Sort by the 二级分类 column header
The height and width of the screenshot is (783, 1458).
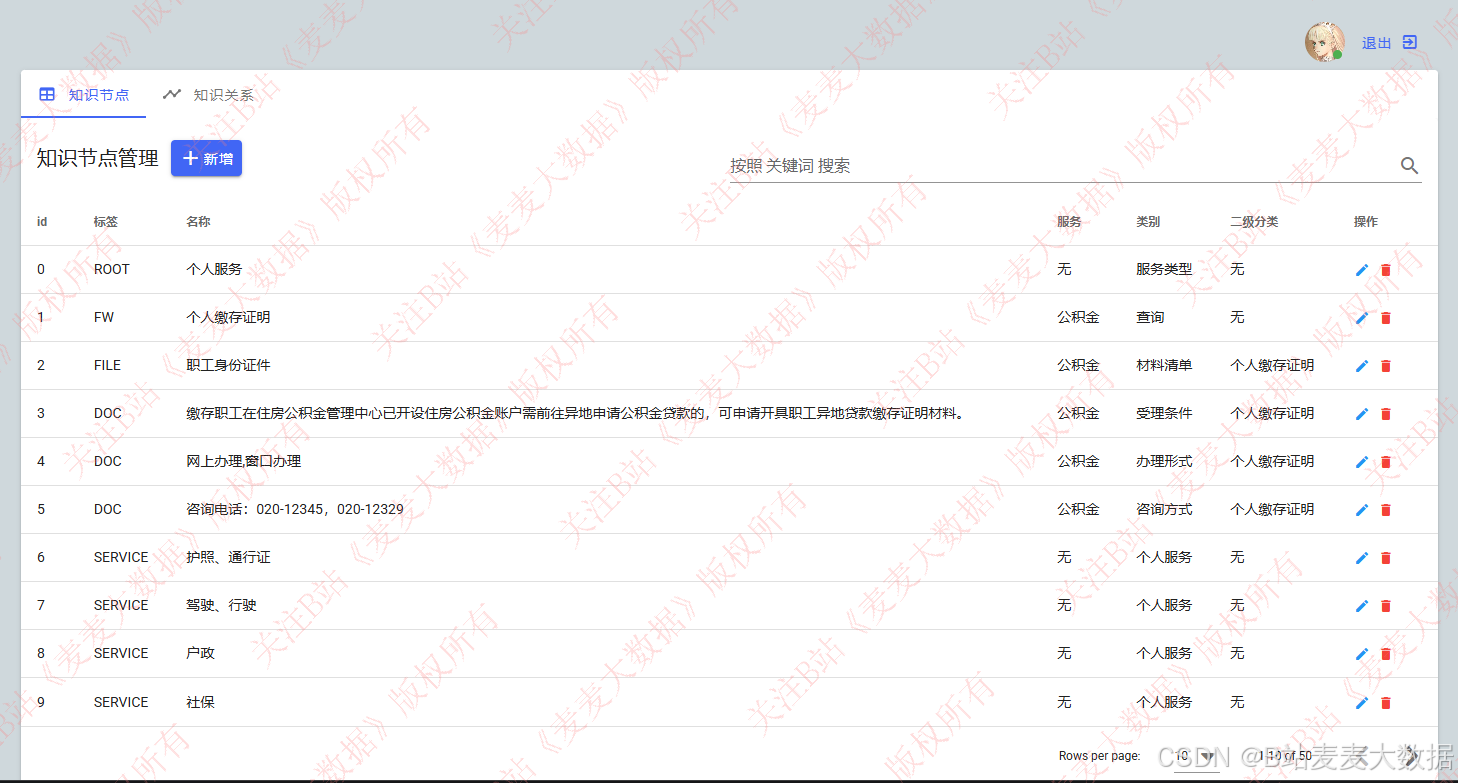1254,222
